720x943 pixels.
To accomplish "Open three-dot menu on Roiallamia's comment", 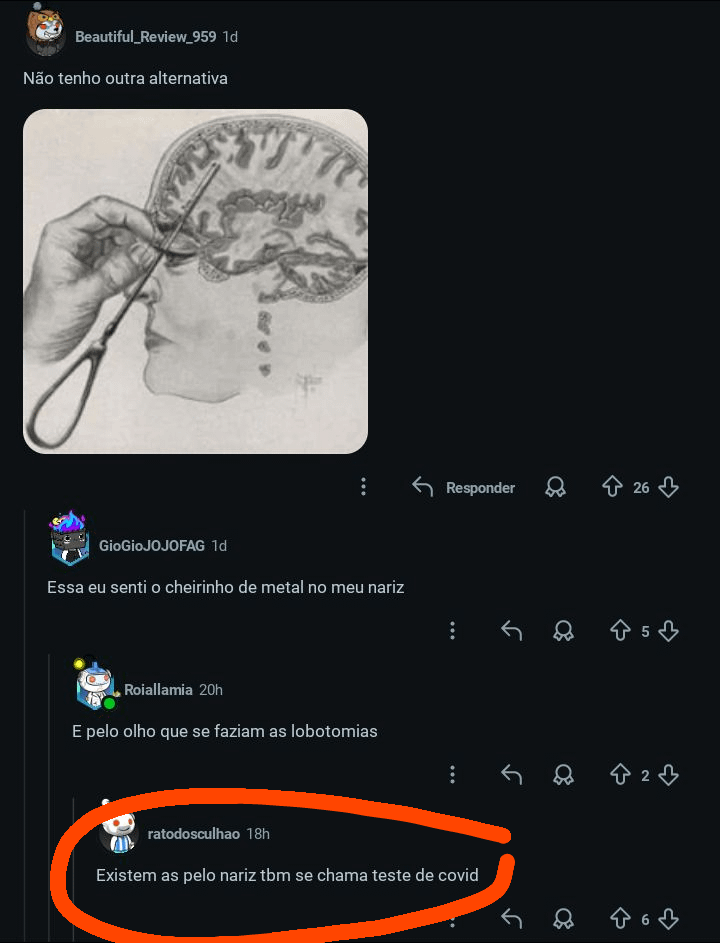I will (452, 775).
